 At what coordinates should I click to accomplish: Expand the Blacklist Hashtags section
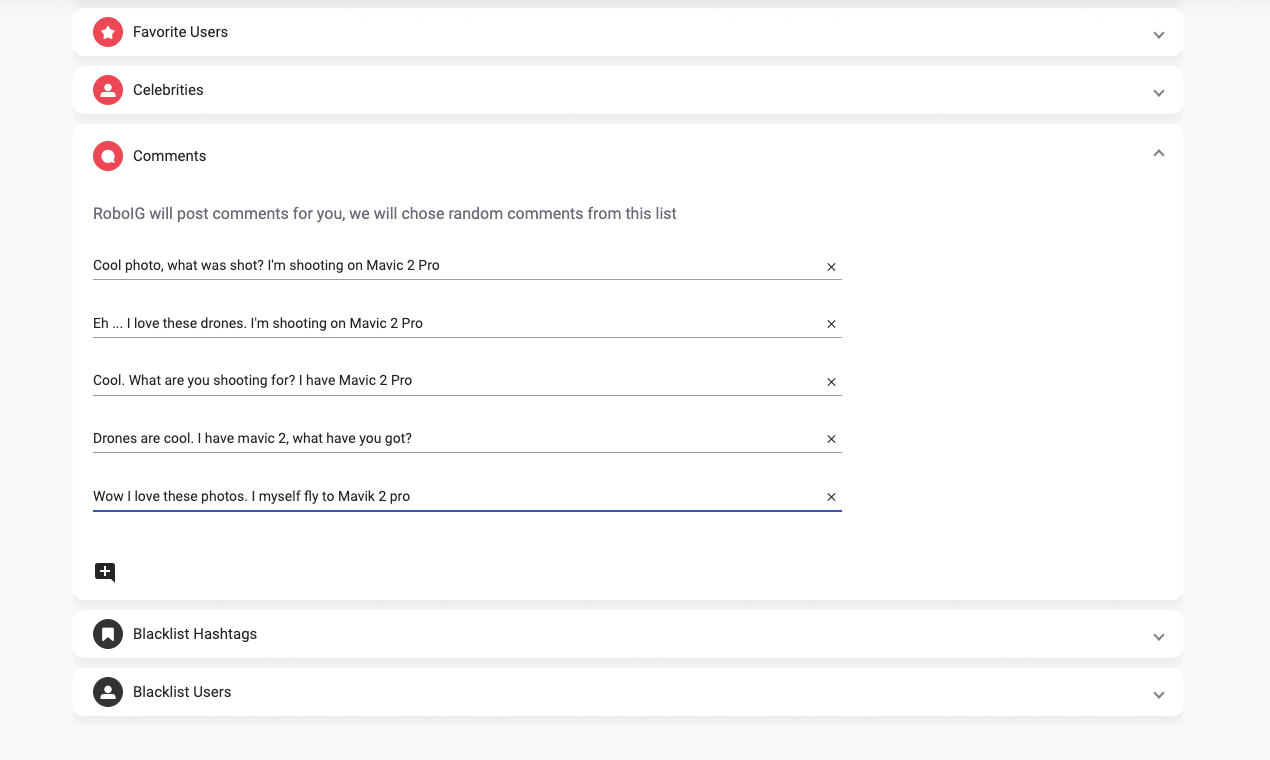(x=1159, y=637)
